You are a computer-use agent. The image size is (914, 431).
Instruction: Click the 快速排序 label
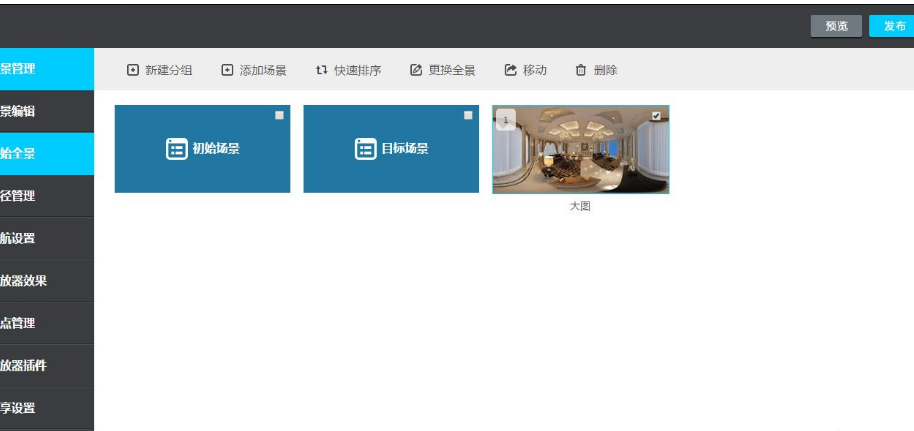pos(357,71)
